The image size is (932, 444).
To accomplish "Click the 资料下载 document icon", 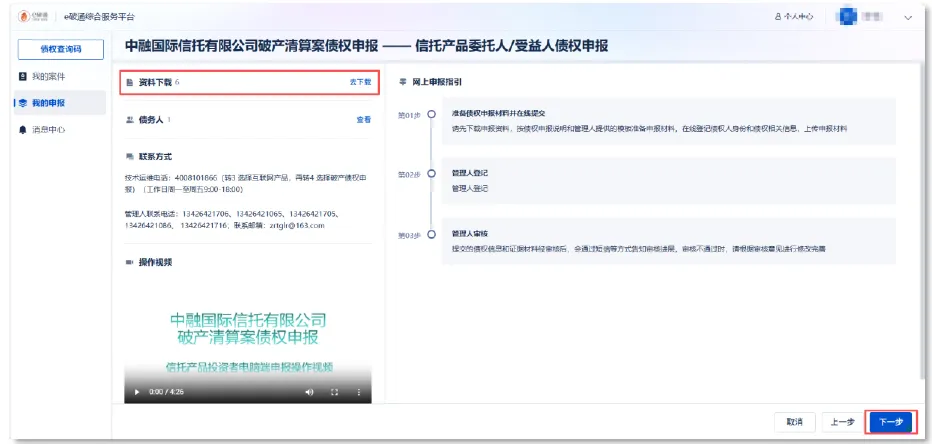I will click(130, 83).
